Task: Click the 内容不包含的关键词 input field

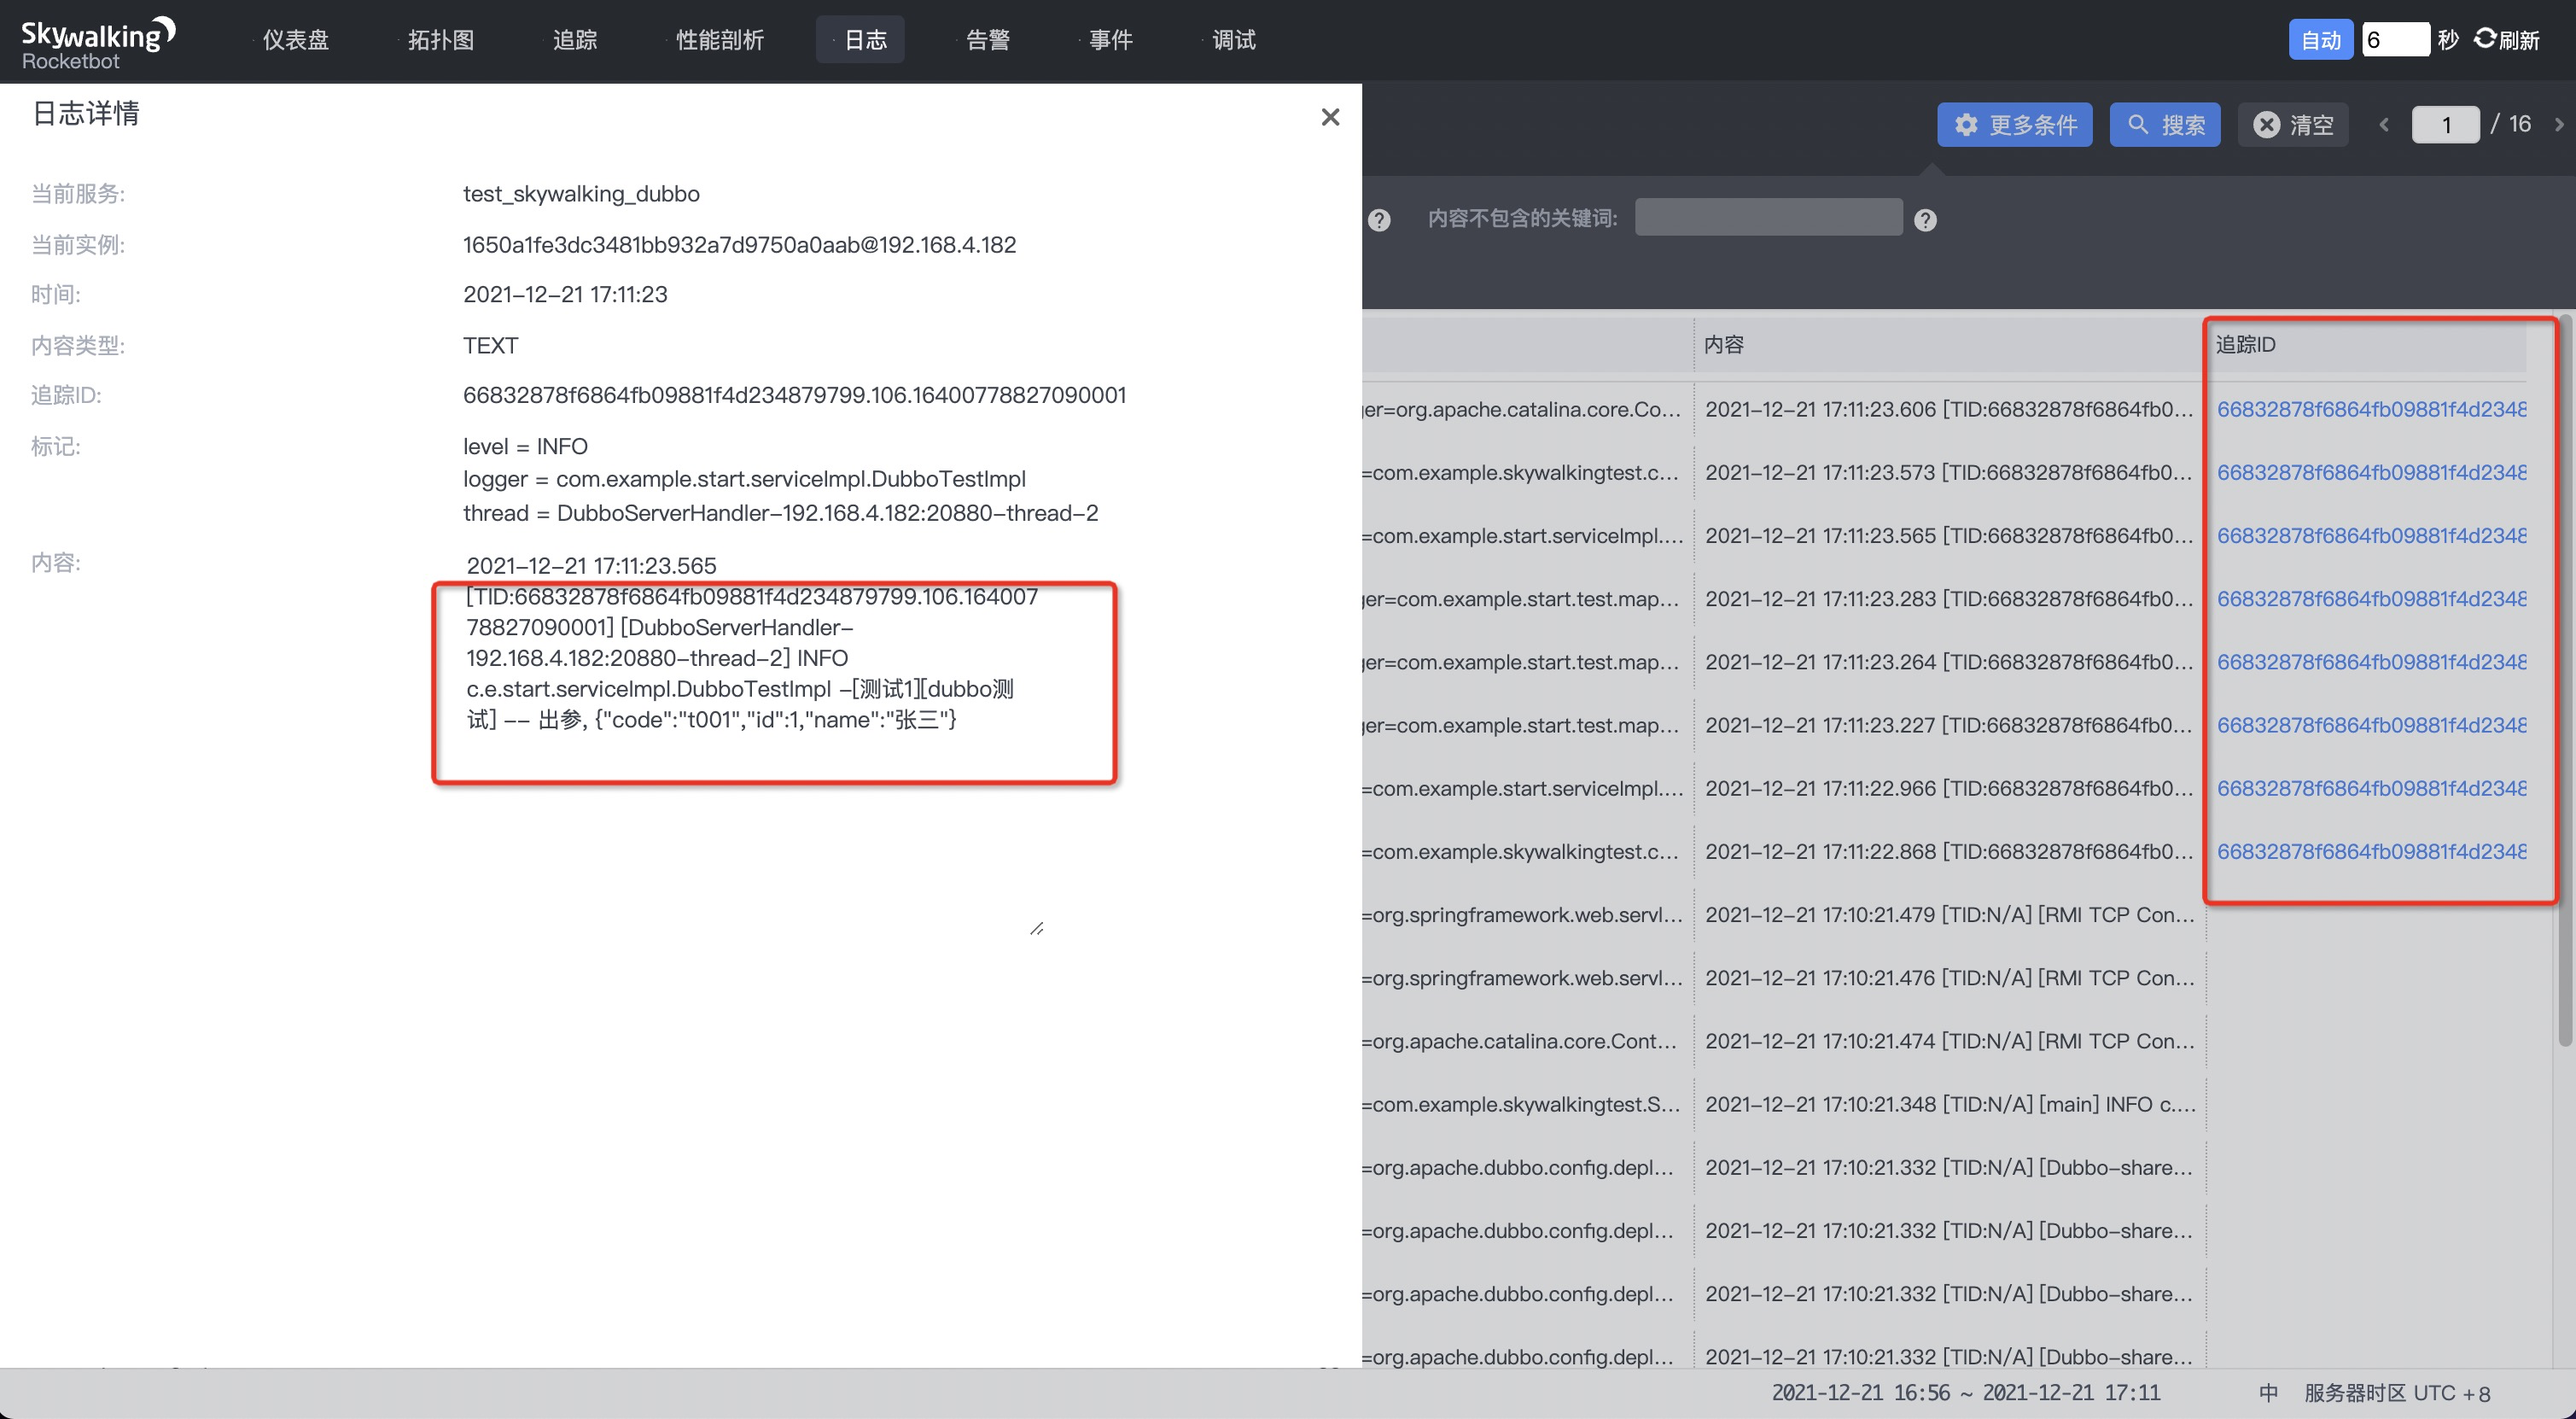Action: (x=1768, y=217)
